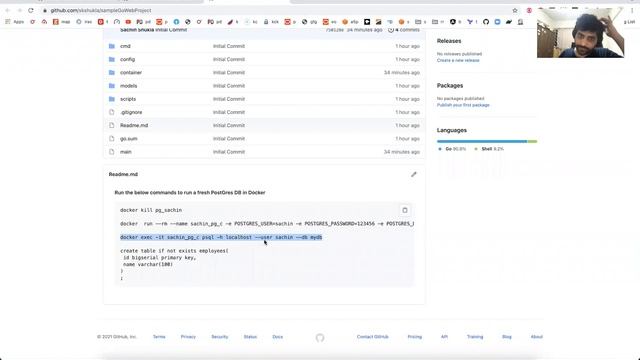This screenshot has height=360, width=640.
Task: Open Docs in the footer
Action: pos(278,337)
